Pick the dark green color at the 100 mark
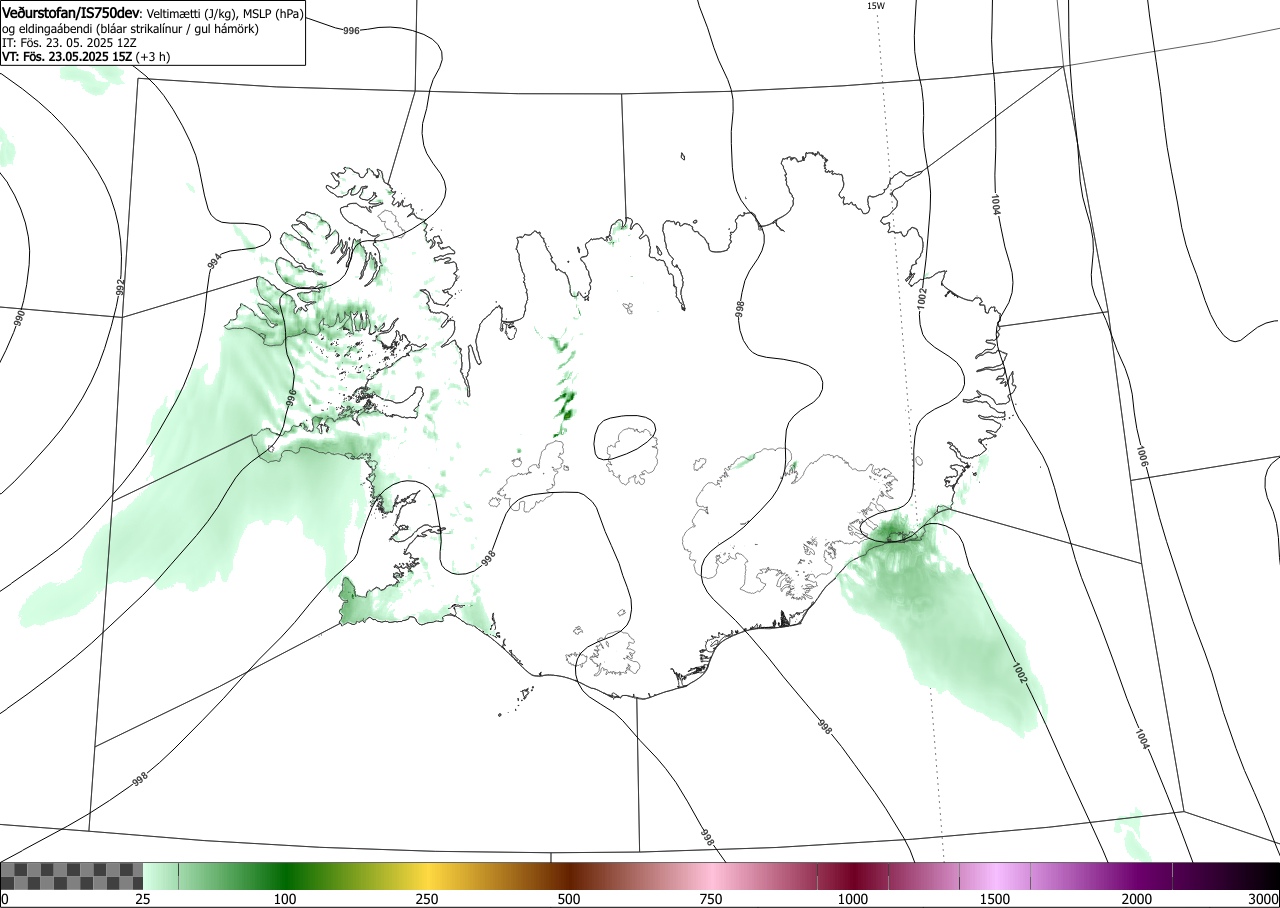Viewport: 1280px width, 908px height. coord(285,876)
